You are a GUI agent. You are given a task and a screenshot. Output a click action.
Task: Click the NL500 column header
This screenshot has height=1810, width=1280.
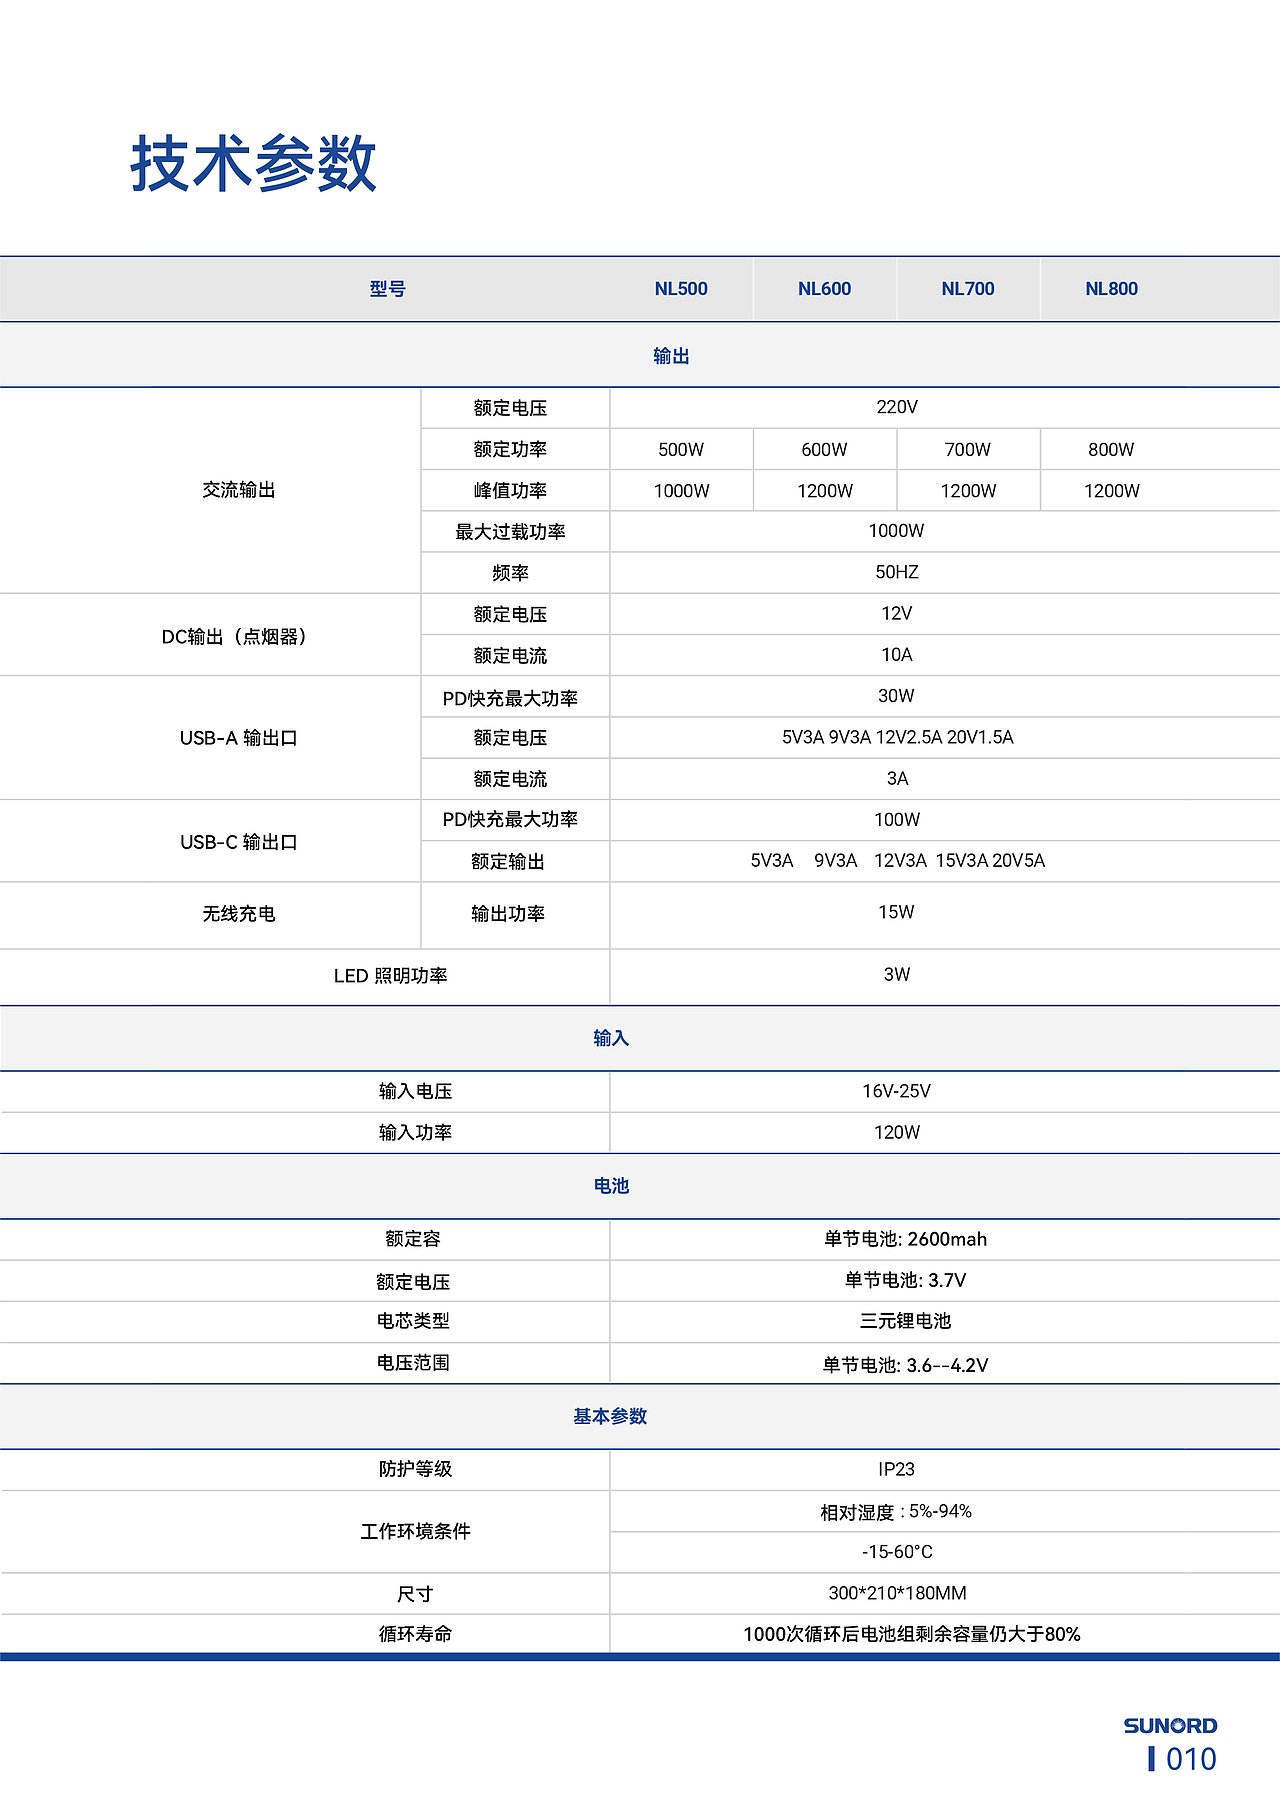pos(681,289)
